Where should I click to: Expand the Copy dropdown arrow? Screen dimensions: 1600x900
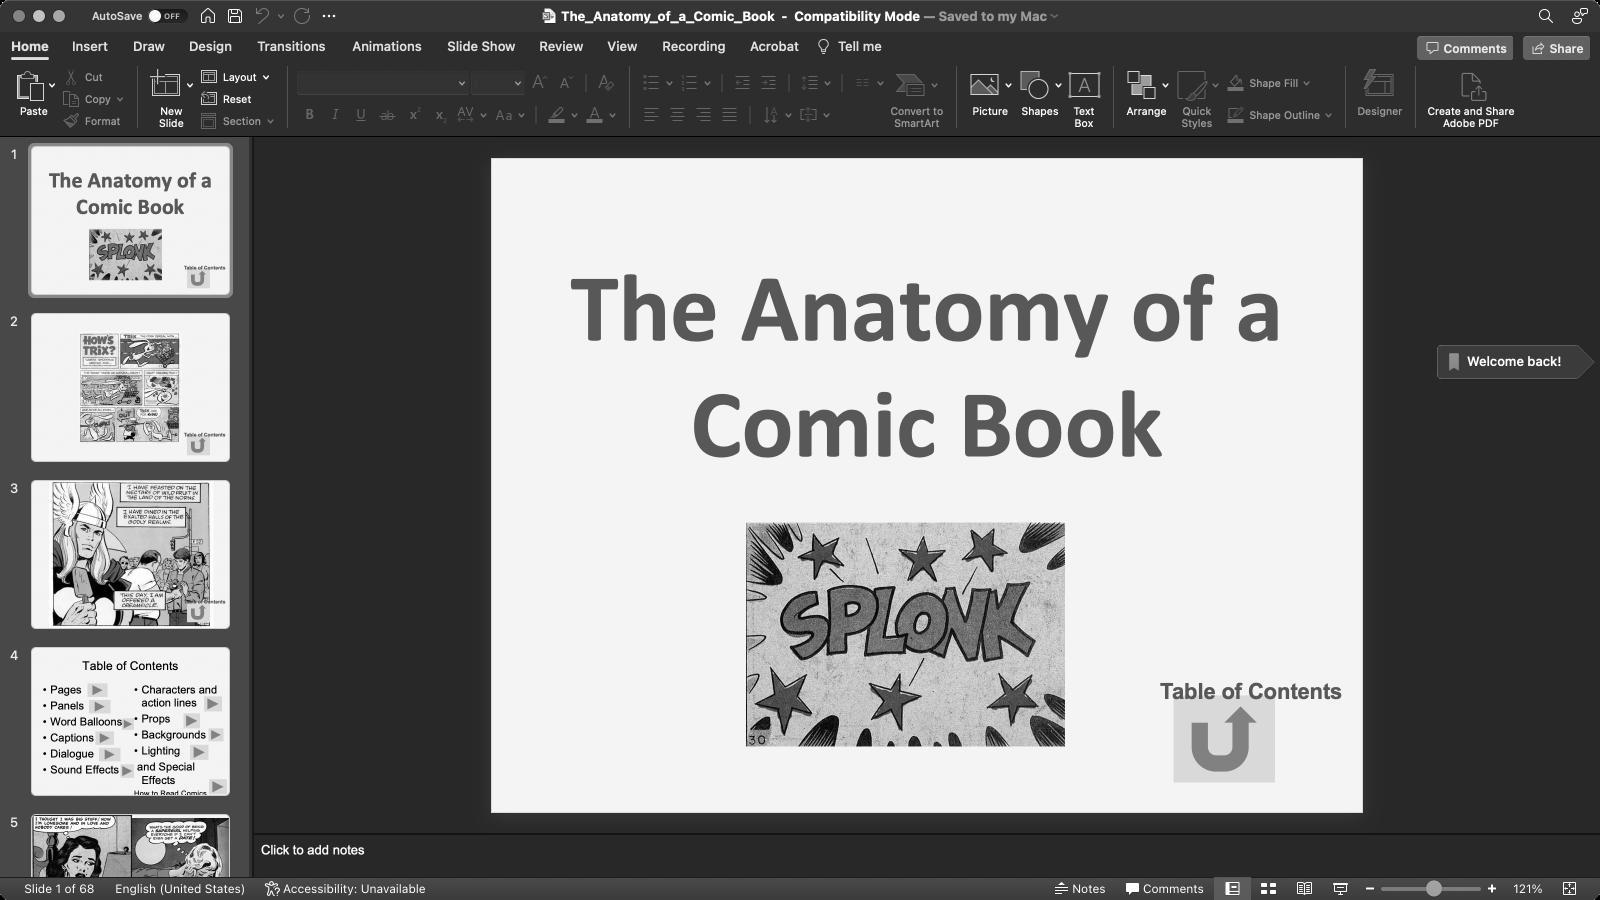[119, 99]
